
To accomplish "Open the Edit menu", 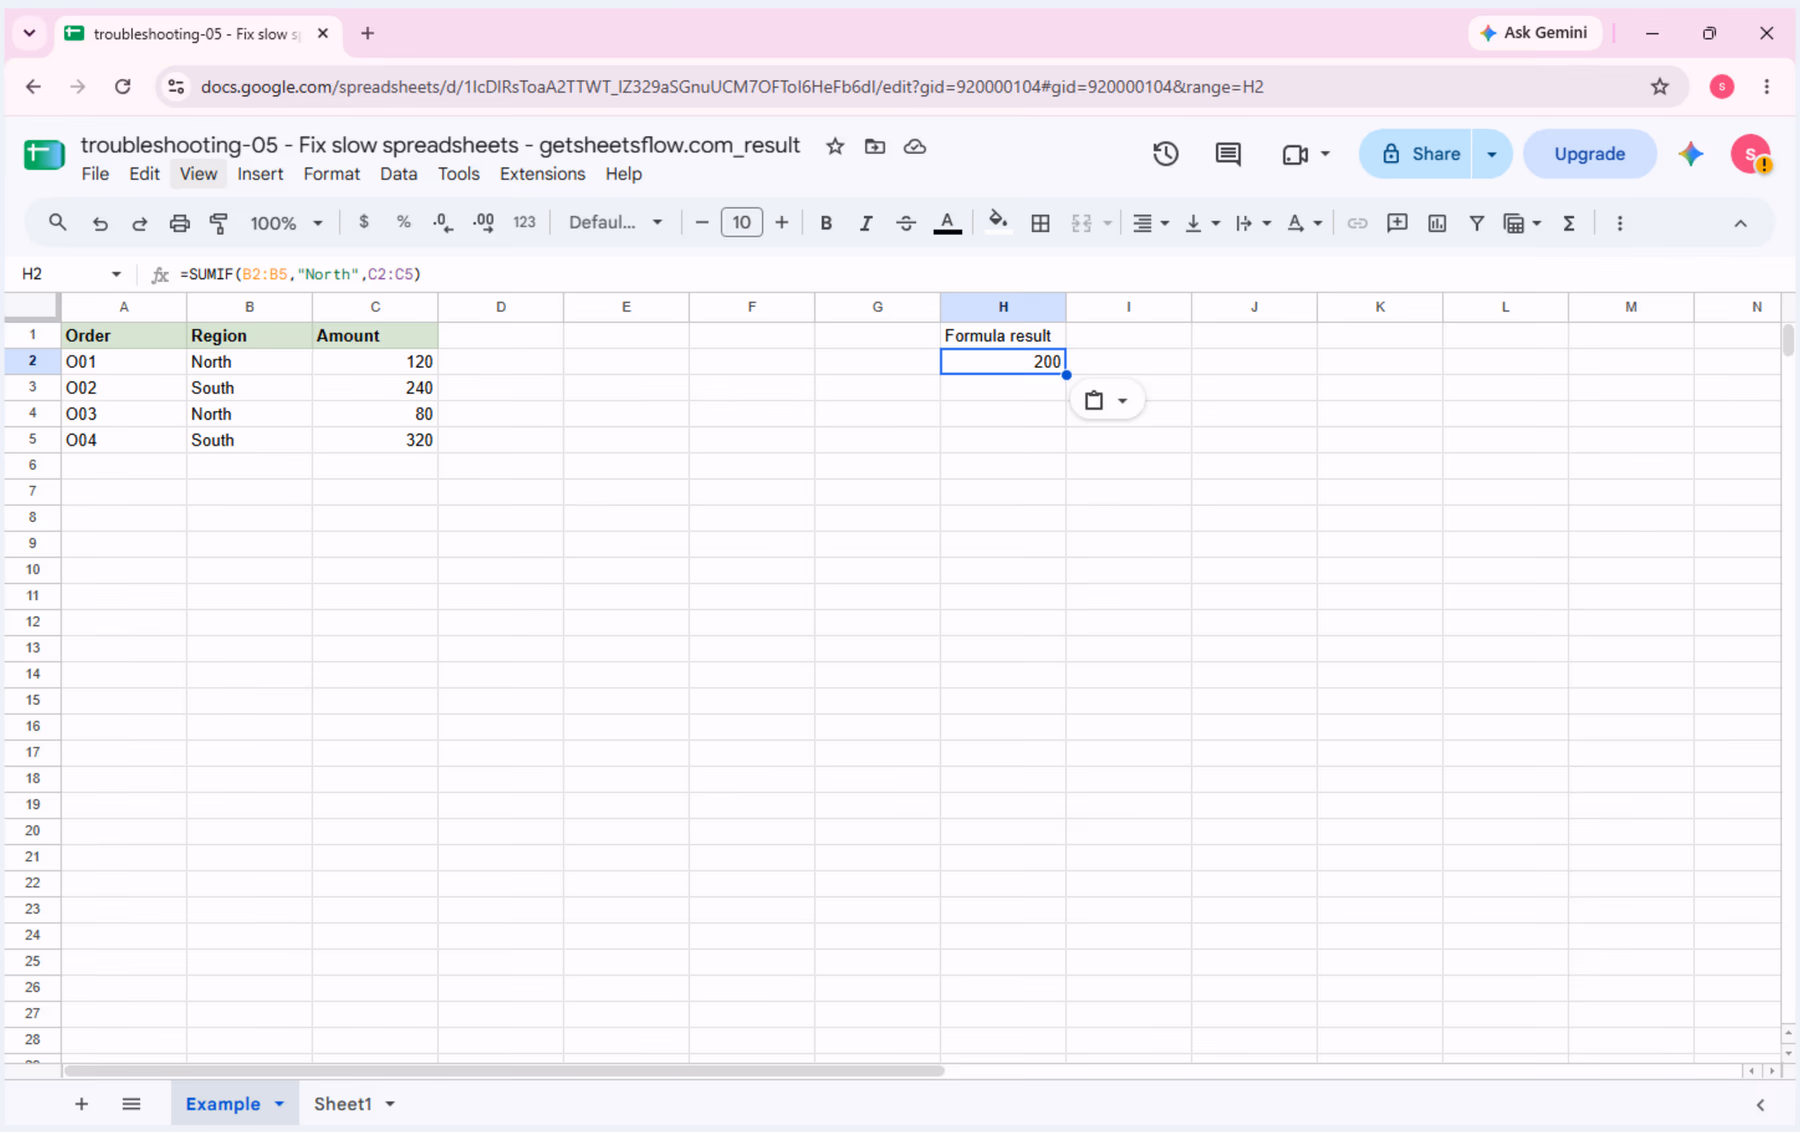I will [144, 174].
